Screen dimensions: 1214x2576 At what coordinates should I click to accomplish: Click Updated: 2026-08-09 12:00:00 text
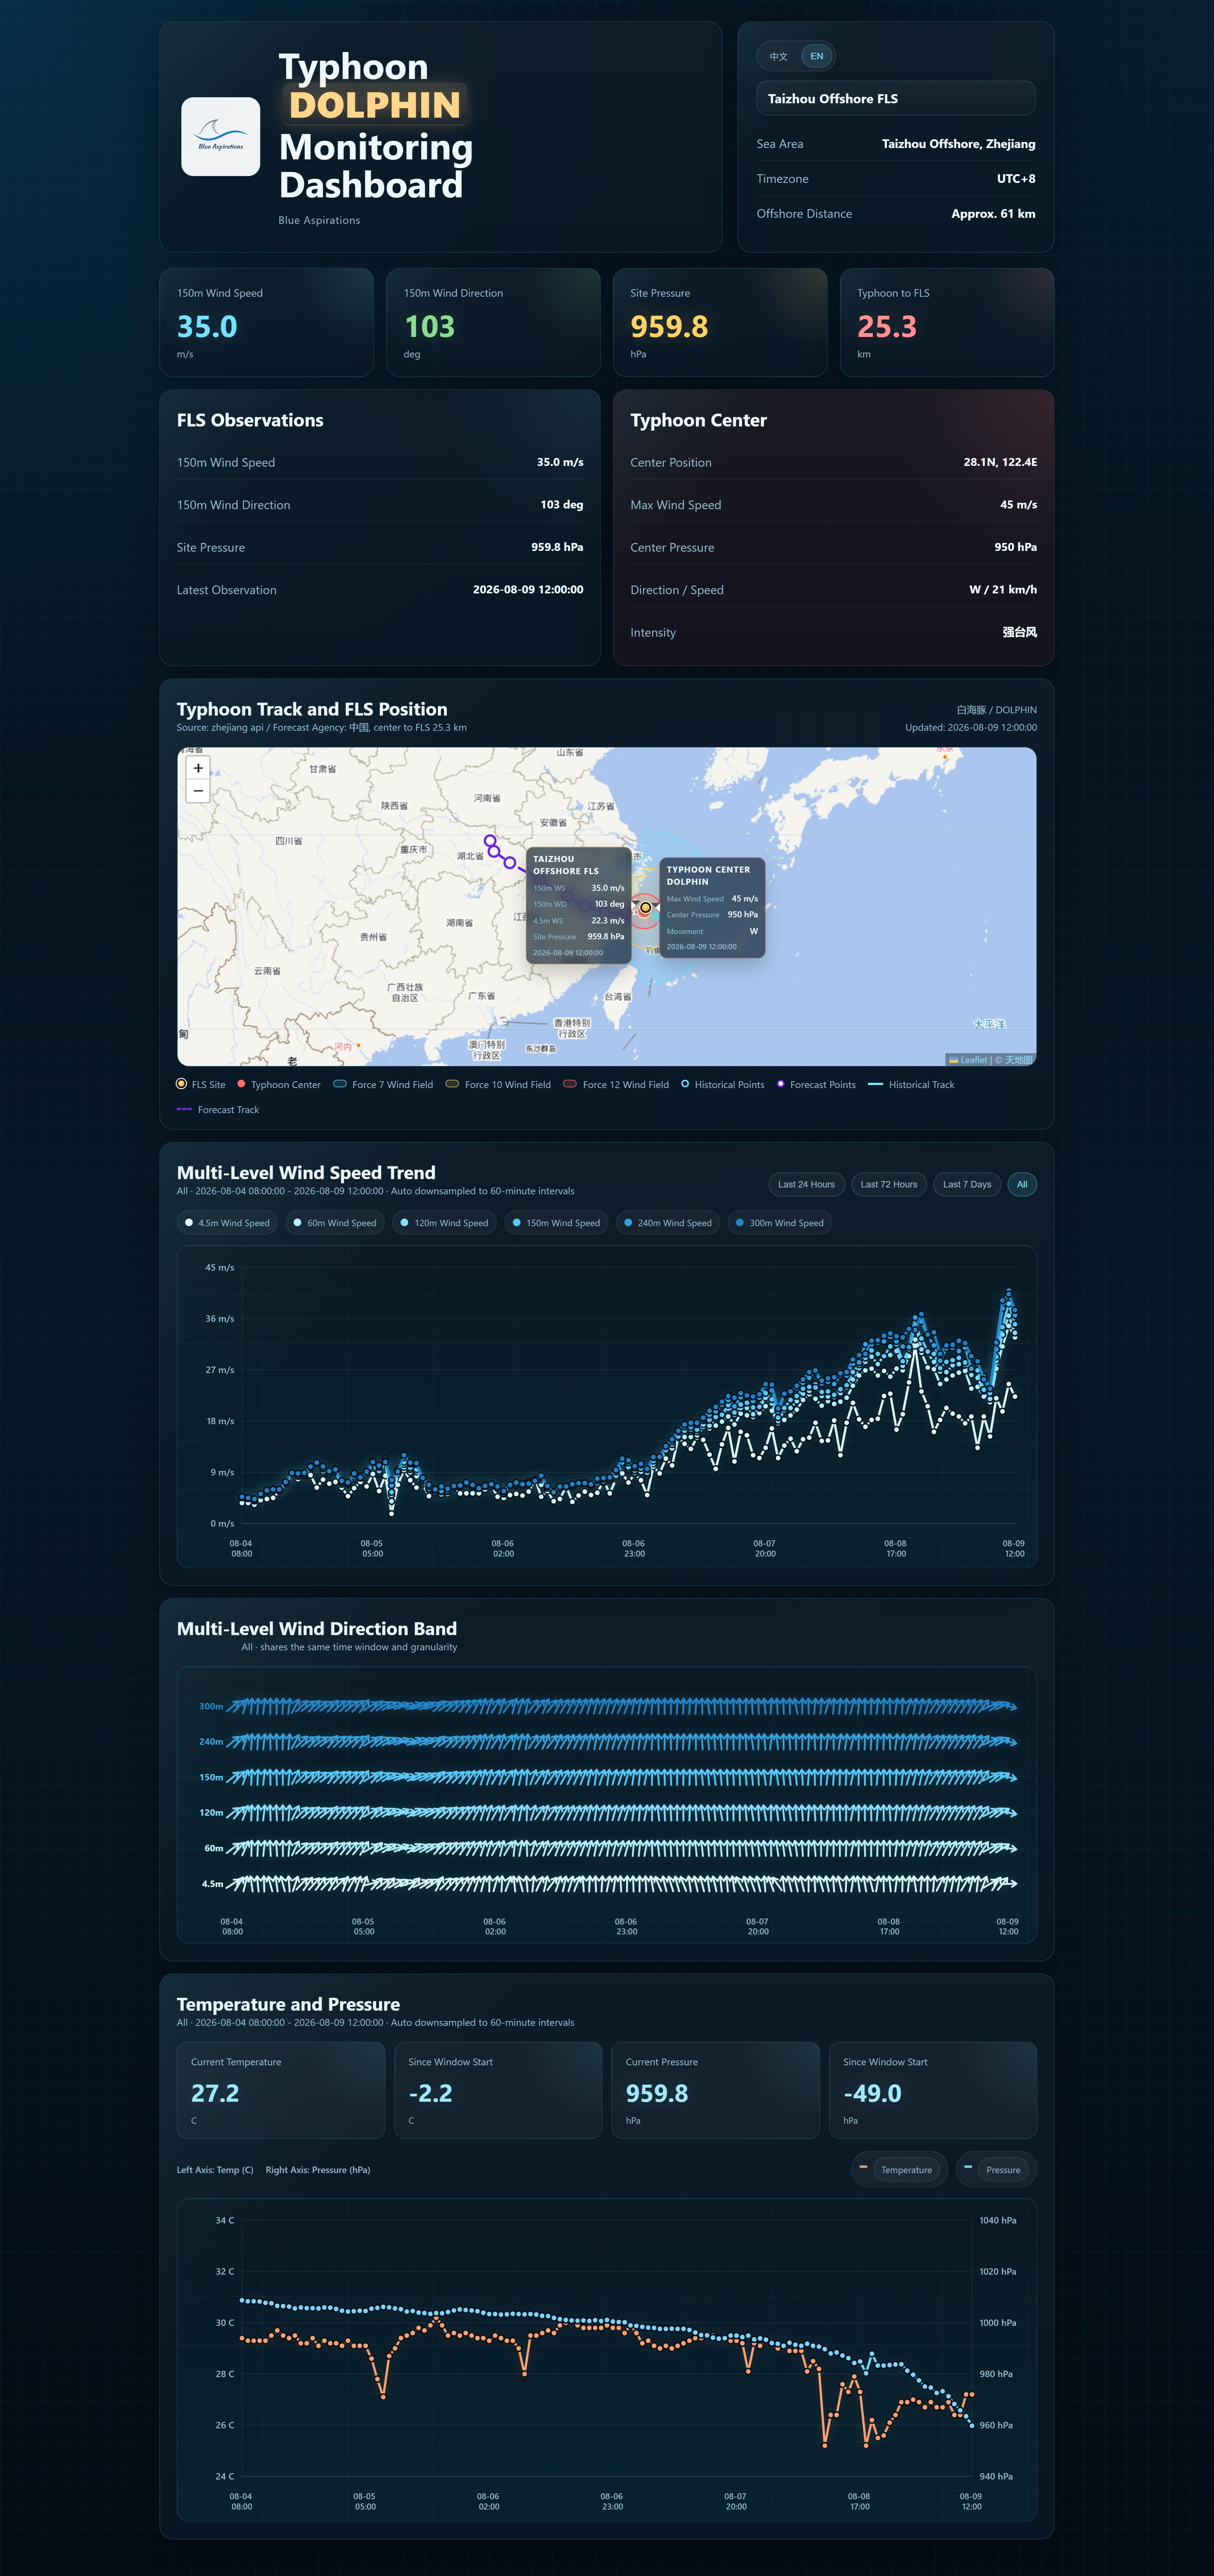(971, 728)
